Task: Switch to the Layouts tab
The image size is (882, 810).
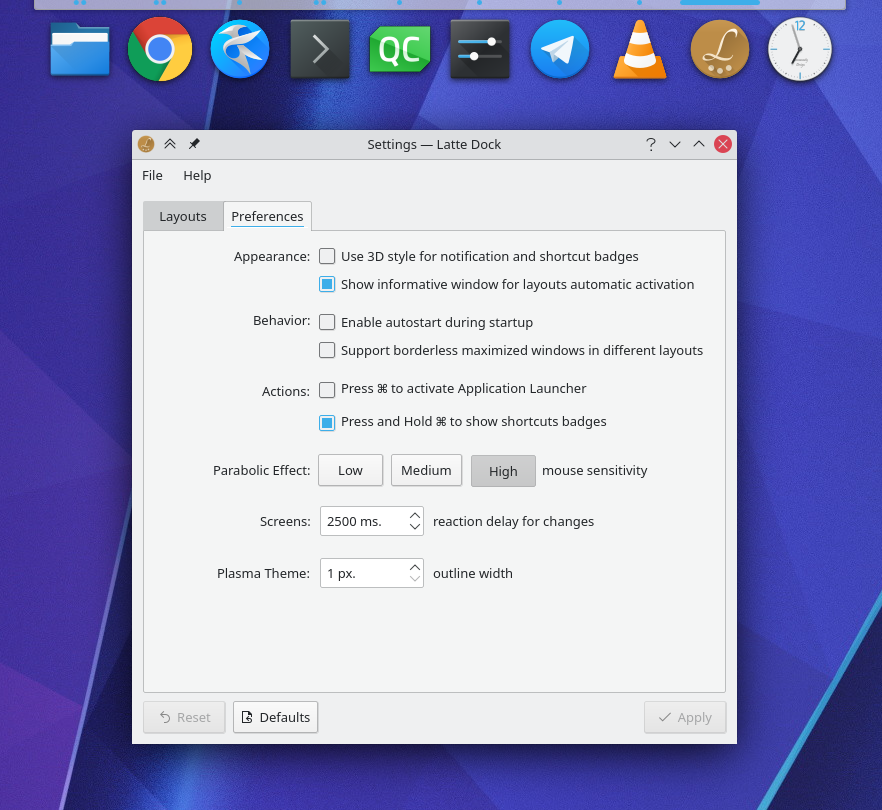Action: 183,216
